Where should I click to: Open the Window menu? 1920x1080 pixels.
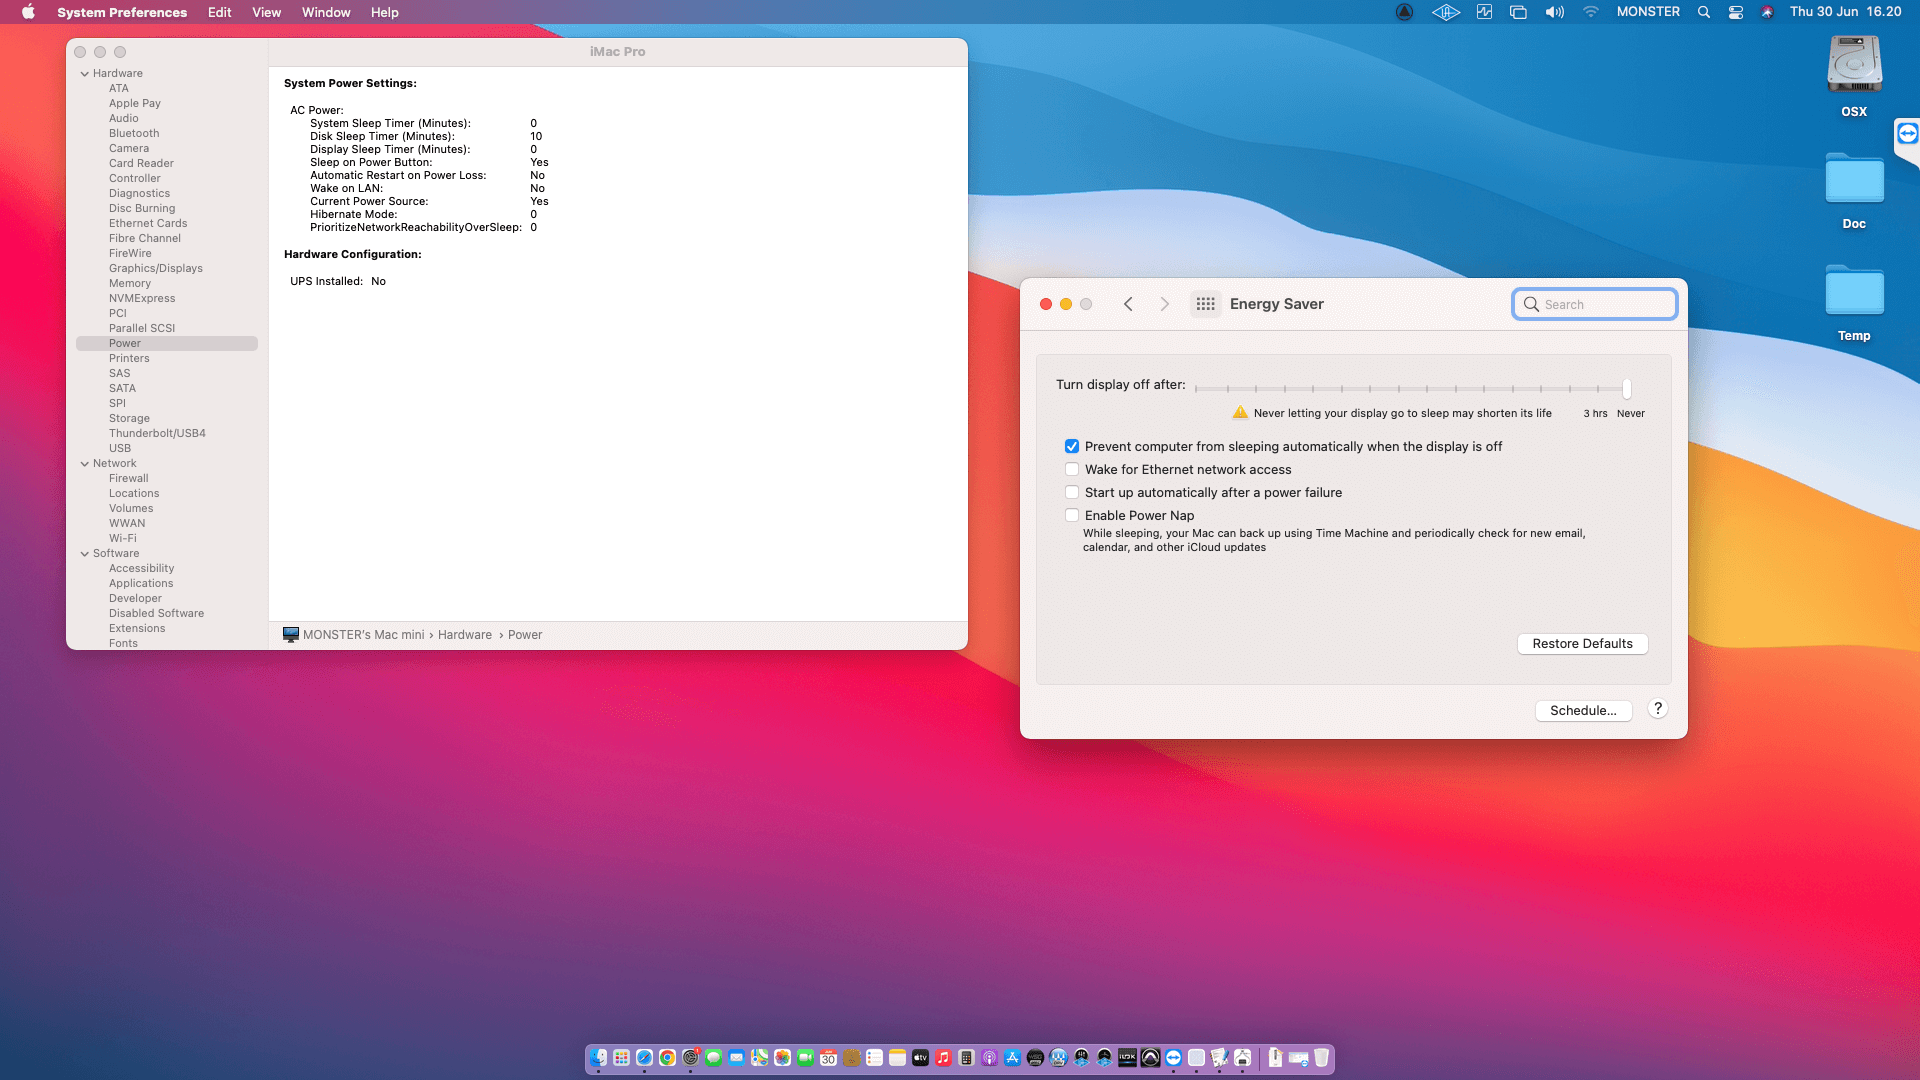pos(326,12)
